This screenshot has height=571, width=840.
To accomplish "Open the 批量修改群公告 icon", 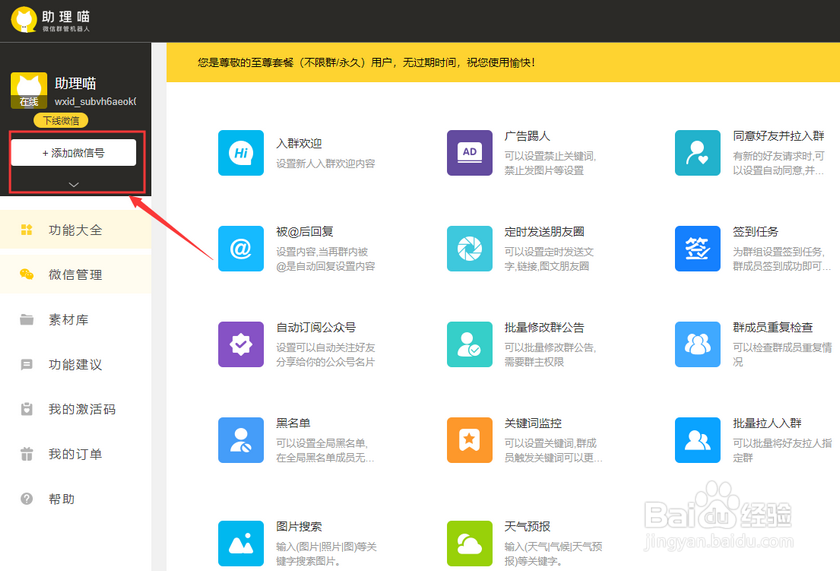I will pyautogui.click(x=469, y=344).
